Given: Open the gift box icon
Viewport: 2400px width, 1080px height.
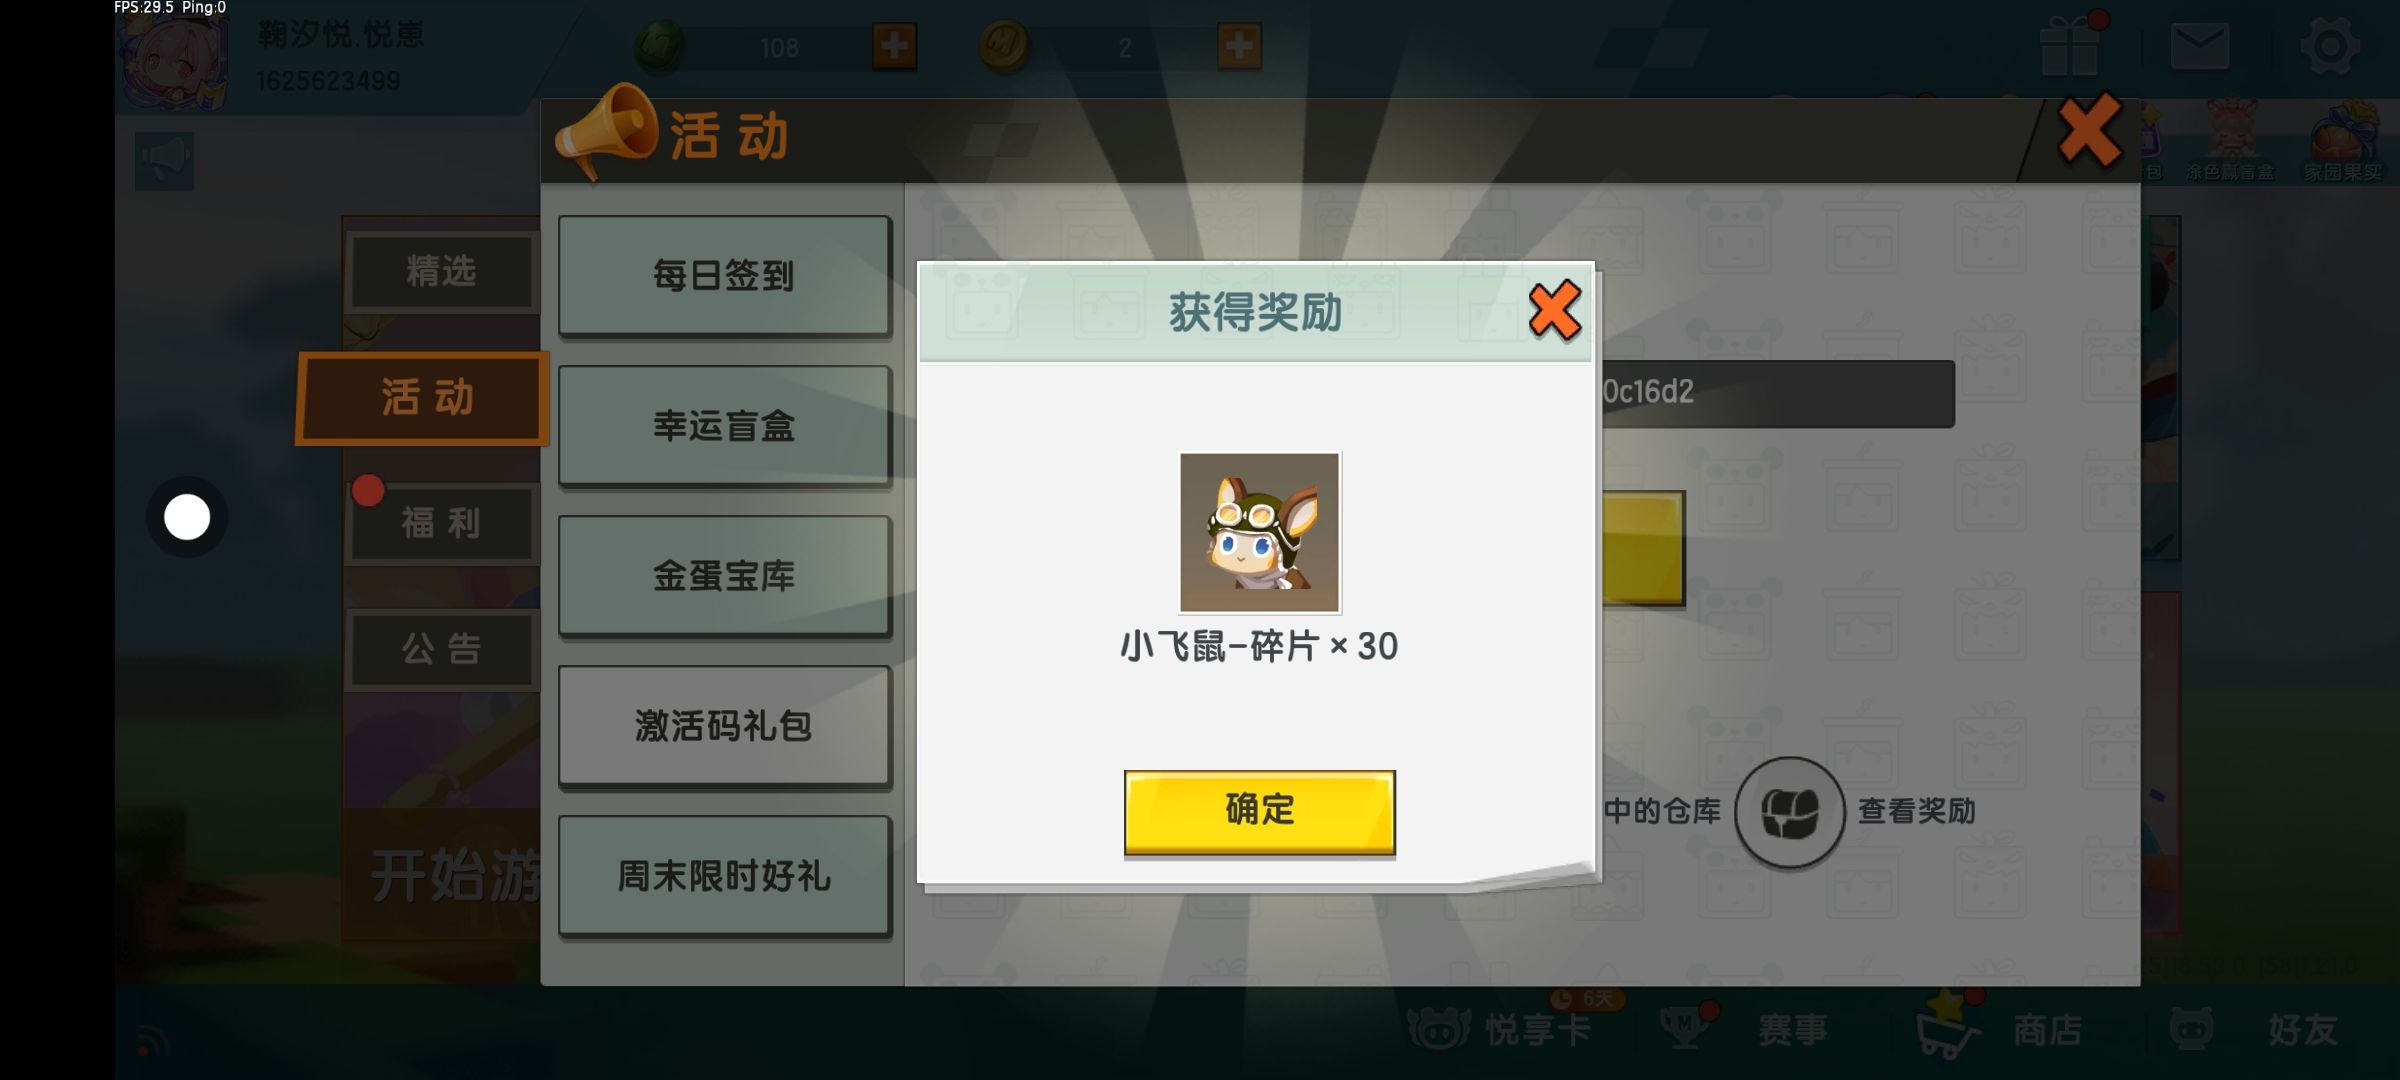Looking at the screenshot, I should point(2071,44).
